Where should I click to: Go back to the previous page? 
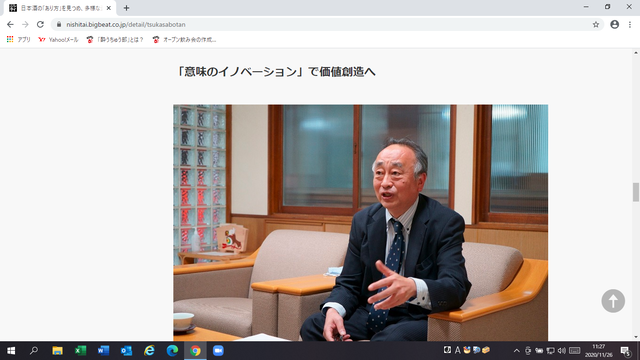point(10,24)
